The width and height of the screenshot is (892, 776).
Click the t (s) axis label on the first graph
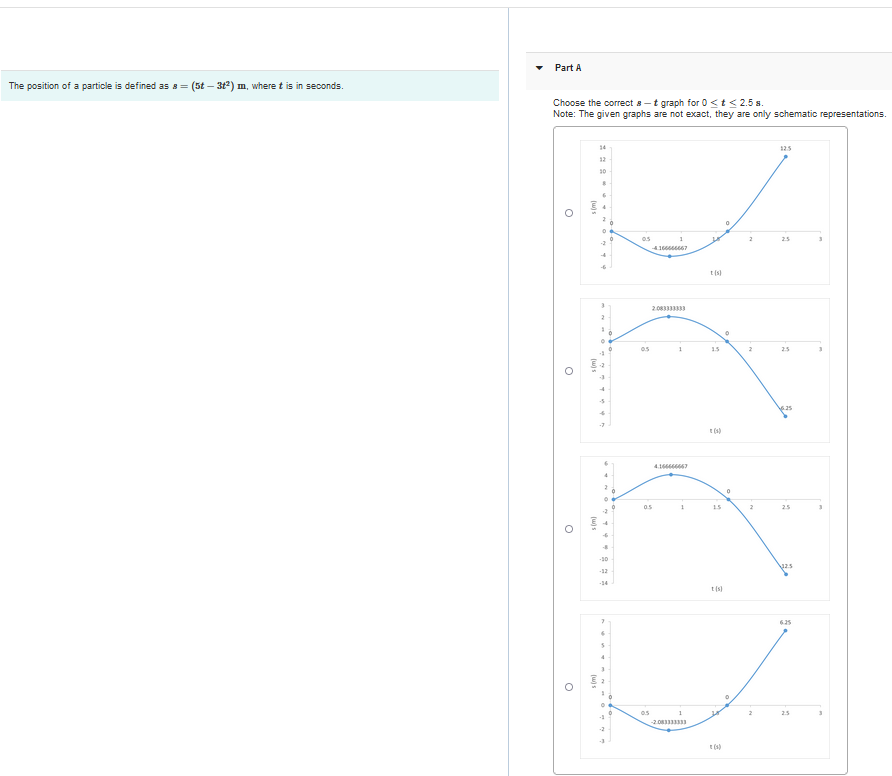coord(714,270)
